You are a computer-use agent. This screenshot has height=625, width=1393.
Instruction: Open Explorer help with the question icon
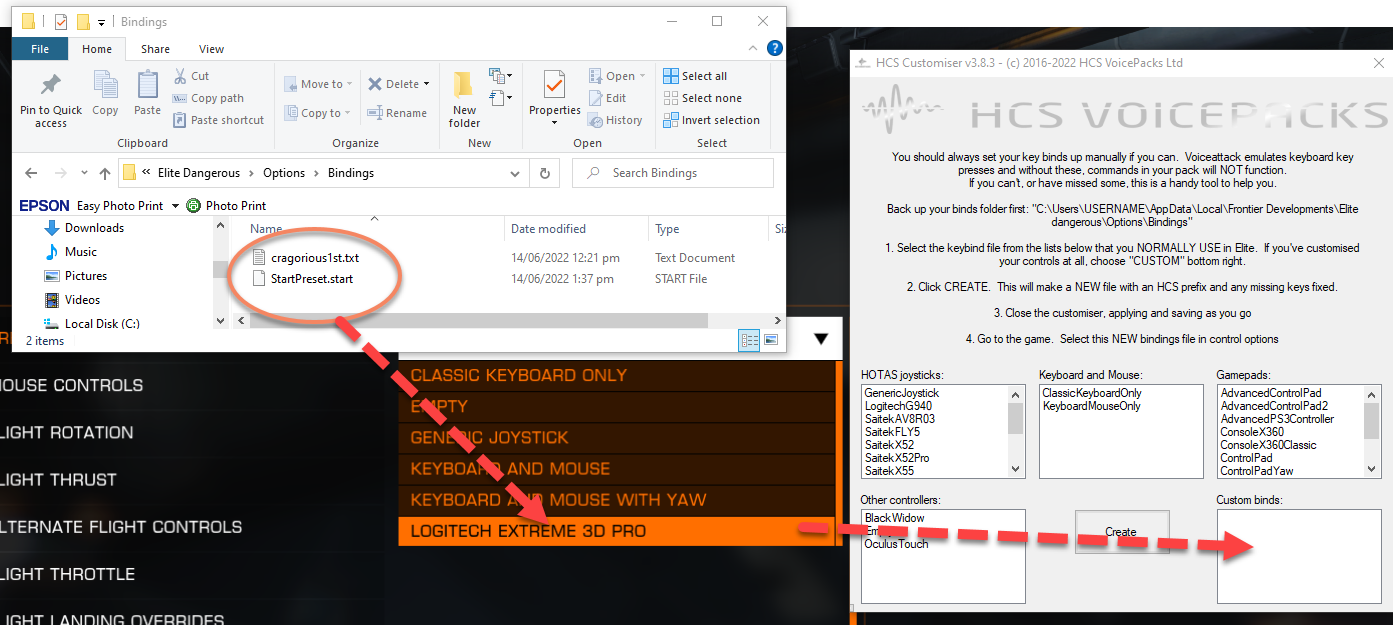coord(774,48)
